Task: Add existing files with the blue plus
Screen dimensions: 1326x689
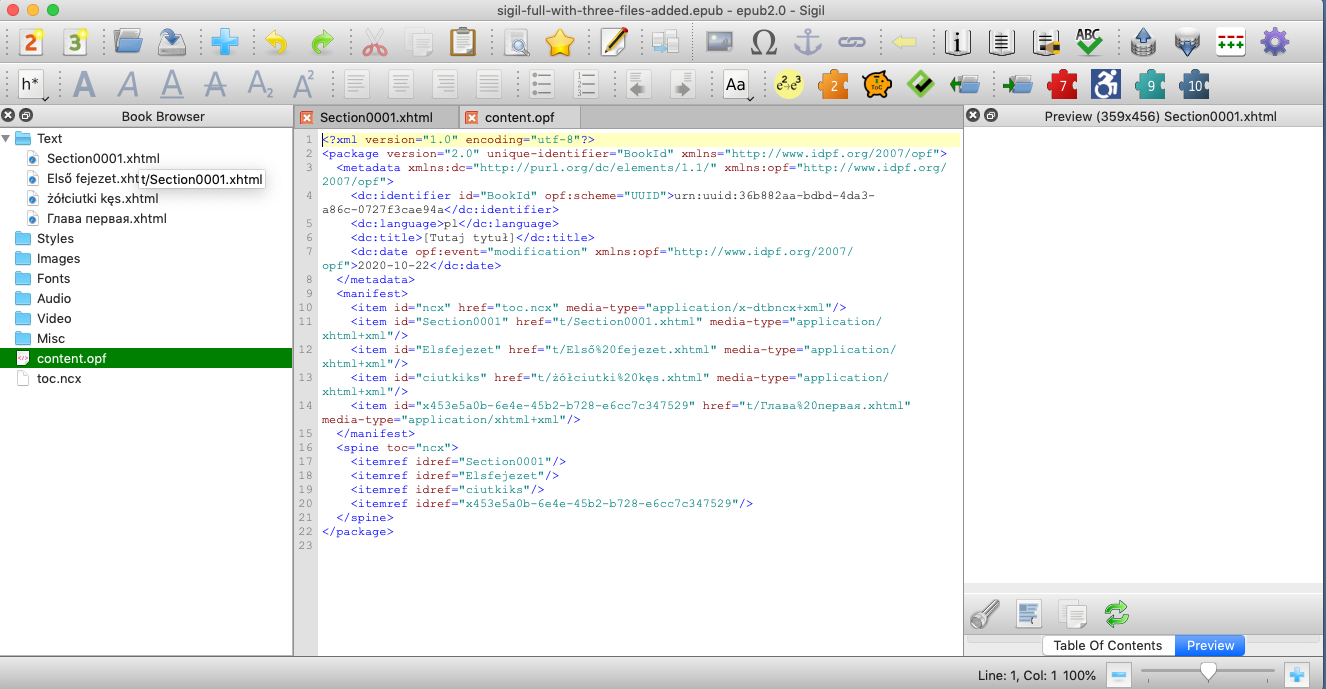Action: tap(224, 43)
